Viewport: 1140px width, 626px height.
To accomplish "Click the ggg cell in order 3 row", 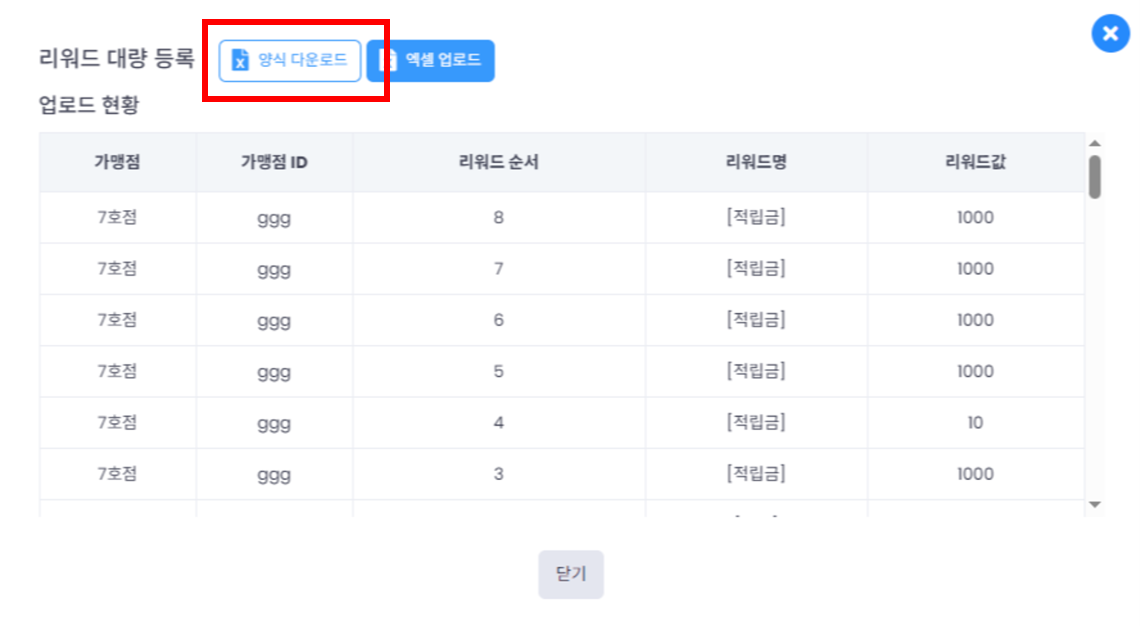I will 274,474.
